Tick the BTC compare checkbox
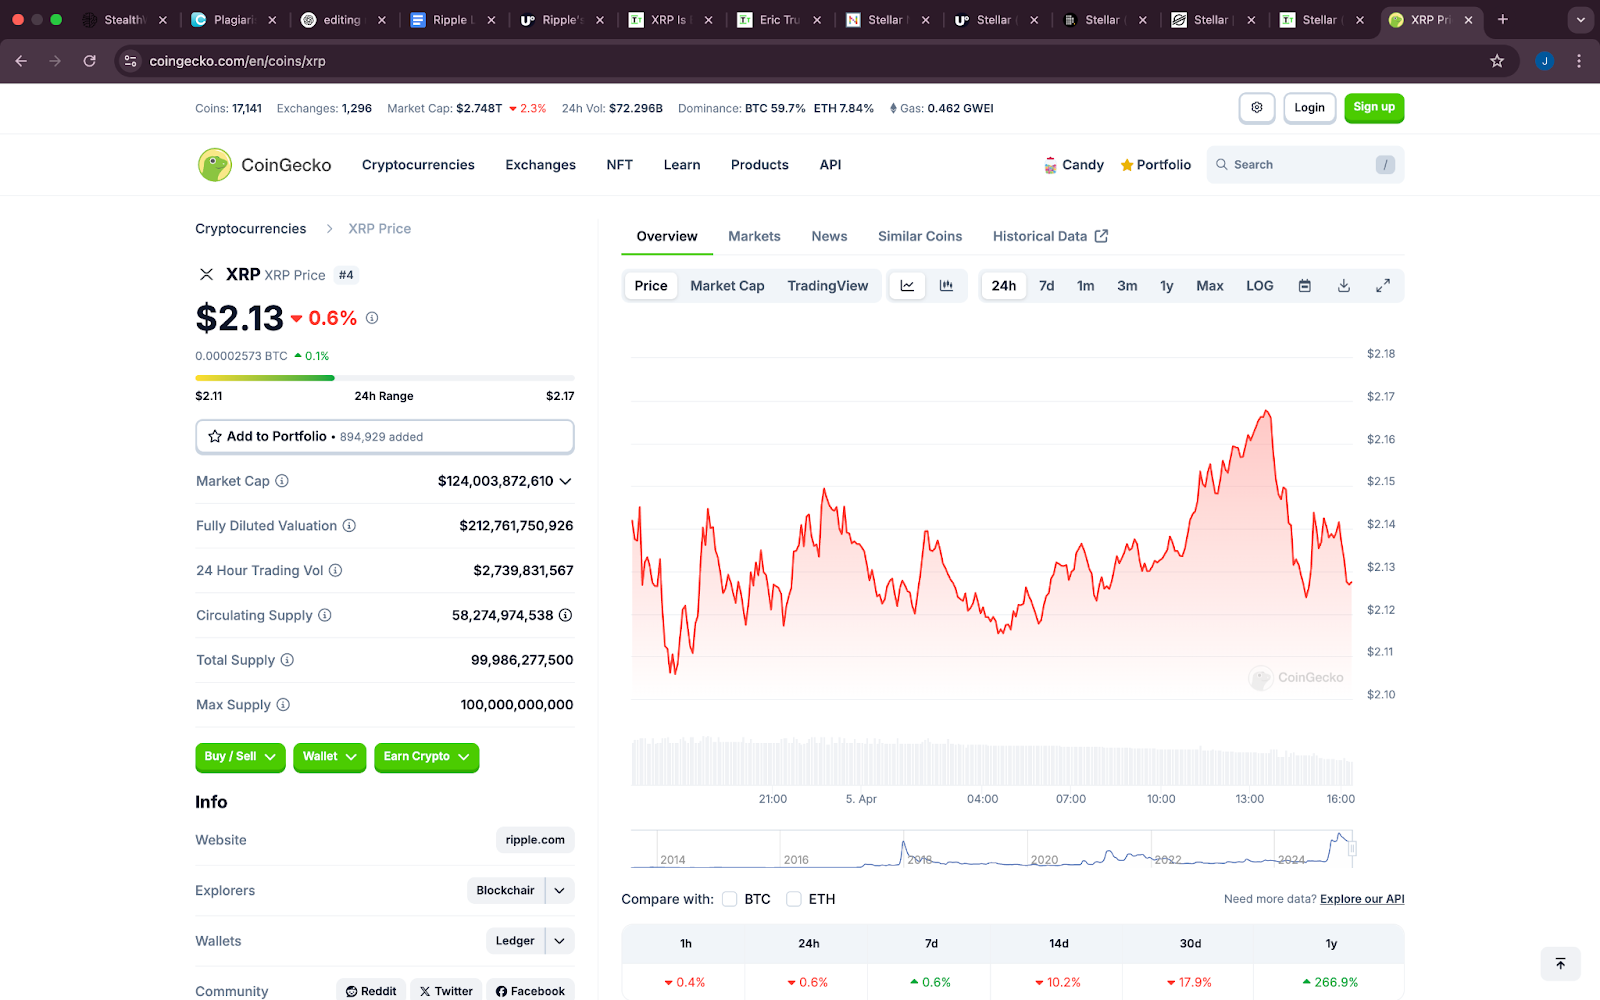Screen dimensions: 1600x1000 [730, 899]
